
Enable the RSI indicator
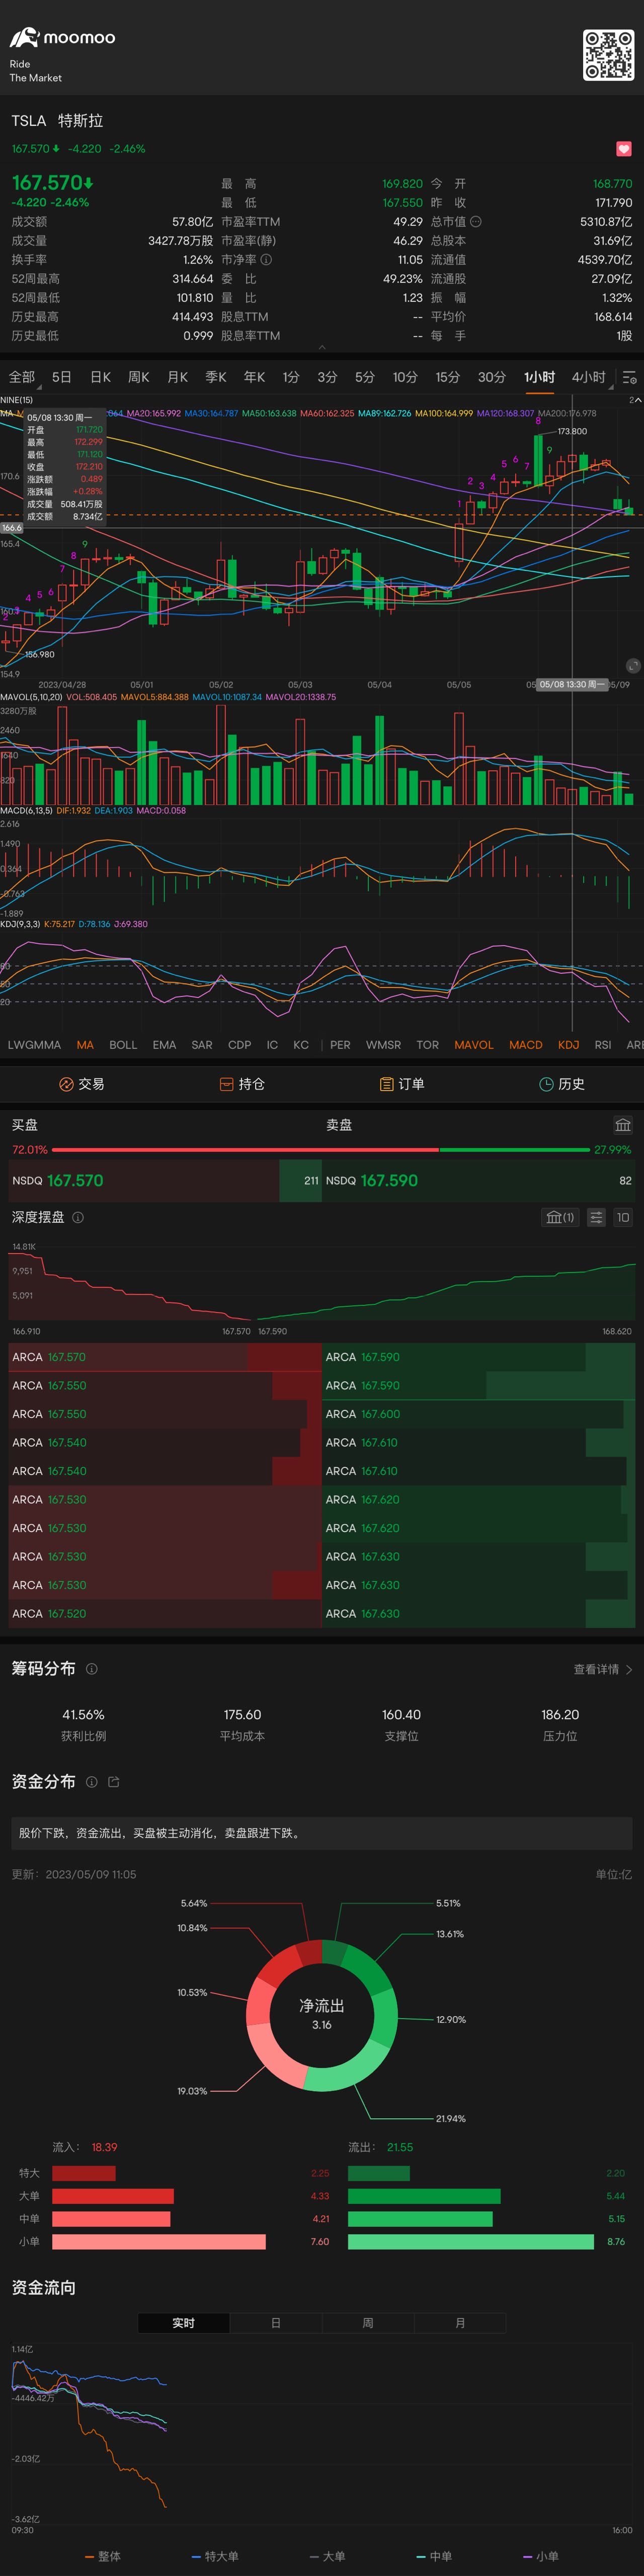point(603,1045)
